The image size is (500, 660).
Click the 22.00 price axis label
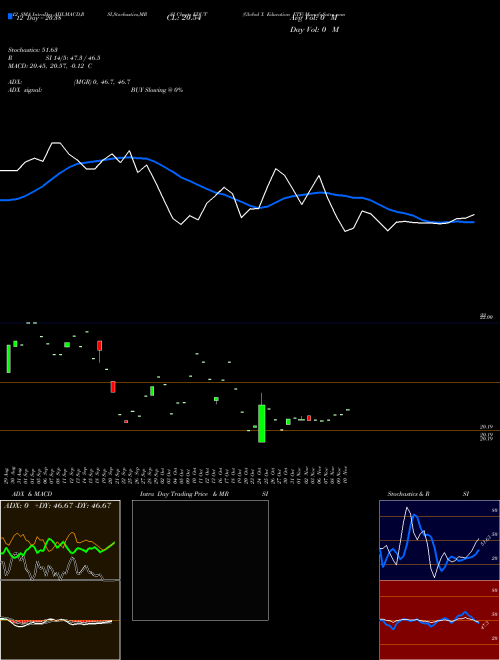tap(486, 317)
